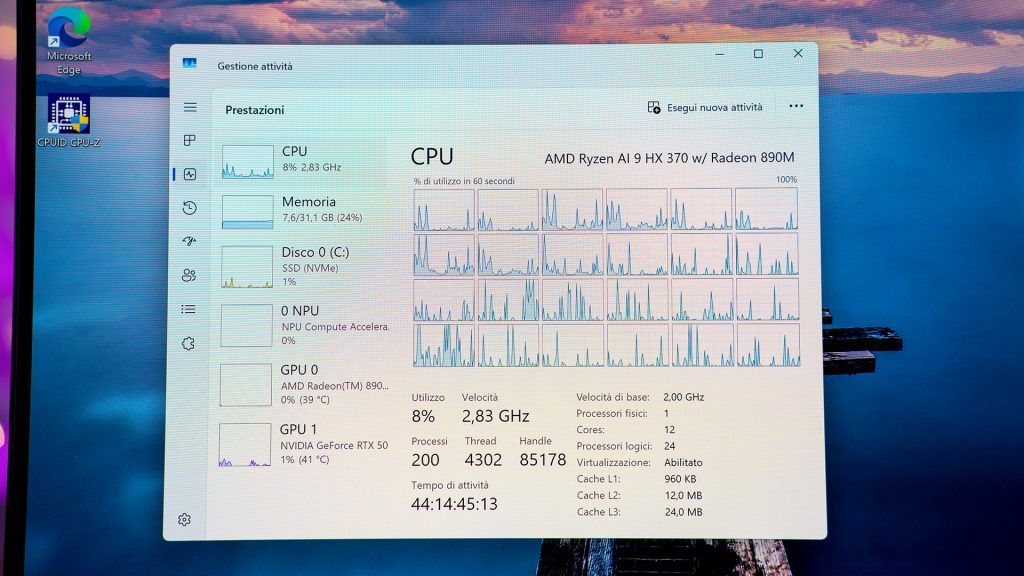The height and width of the screenshot is (576, 1024).
Task: Click '% di utilizzo in 60 secondi' label
Action: coord(464,181)
